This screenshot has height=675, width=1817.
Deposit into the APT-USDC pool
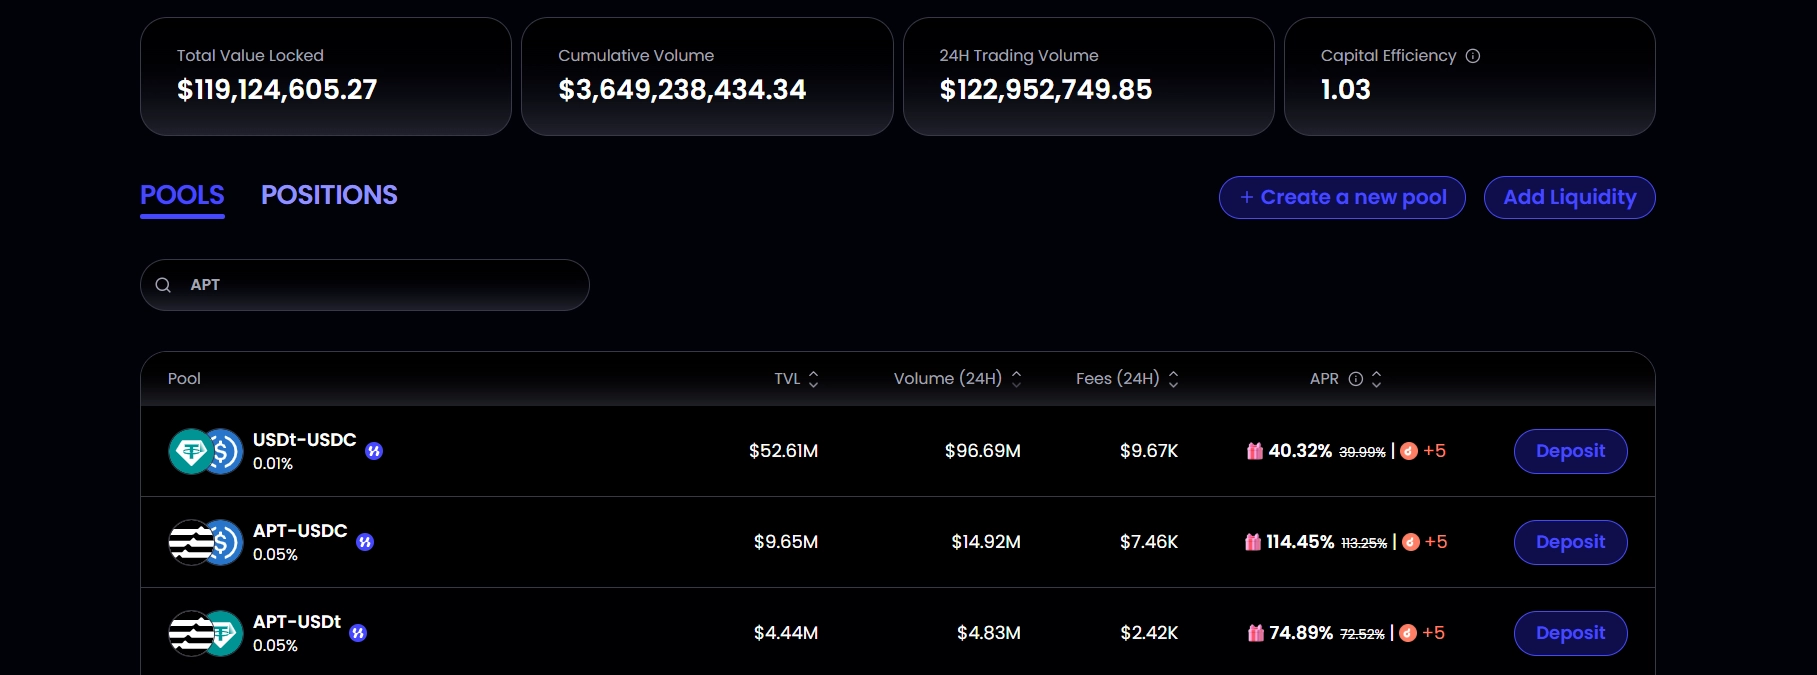(x=1570, y=542)
